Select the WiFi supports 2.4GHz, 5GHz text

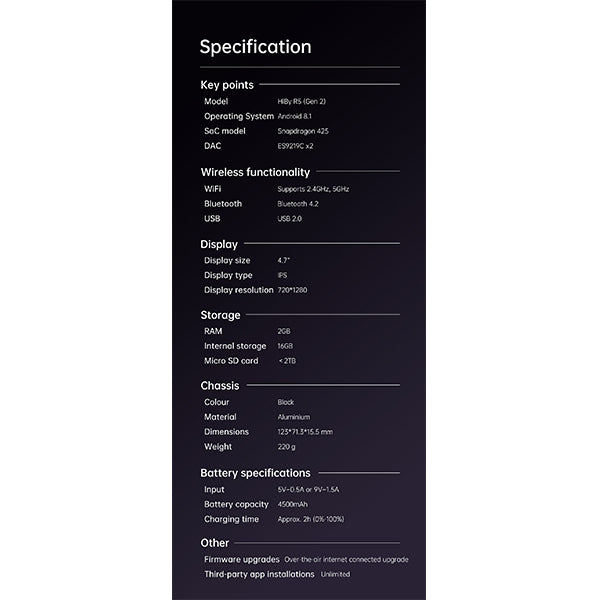pyautogui.click(x=313, y=189)
